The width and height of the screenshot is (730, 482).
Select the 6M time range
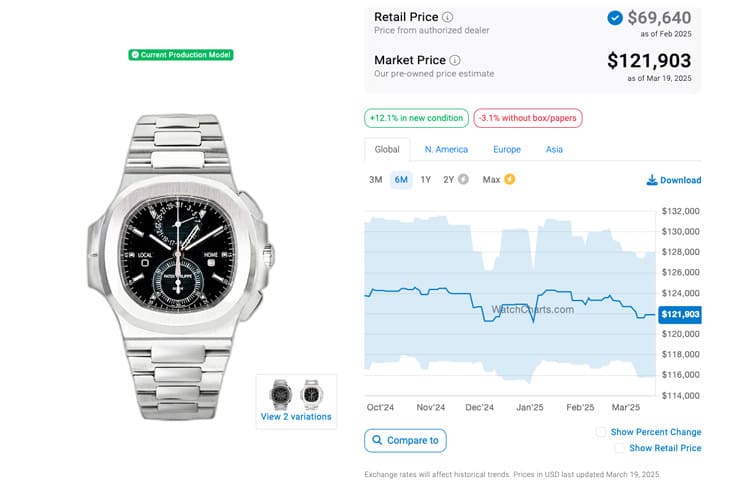point(401,180)
